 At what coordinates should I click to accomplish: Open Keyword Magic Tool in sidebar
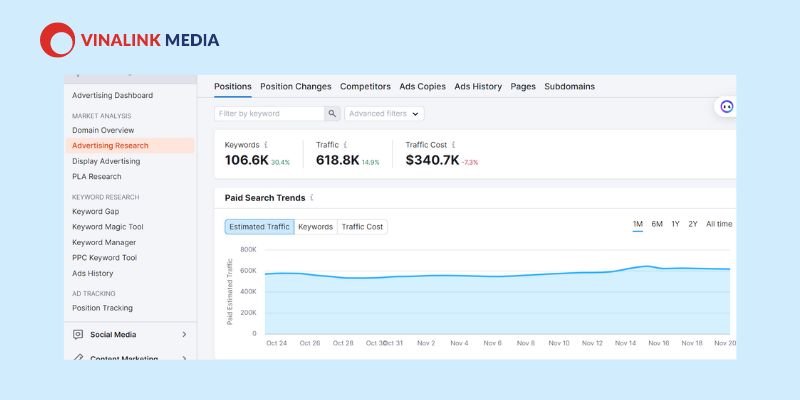[108, 227]
